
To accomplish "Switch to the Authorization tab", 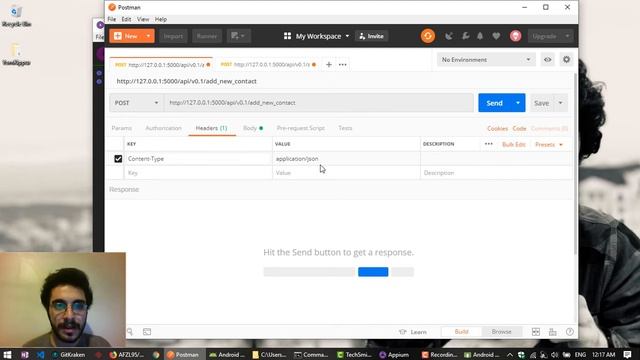I will click(x=163, y=128).
